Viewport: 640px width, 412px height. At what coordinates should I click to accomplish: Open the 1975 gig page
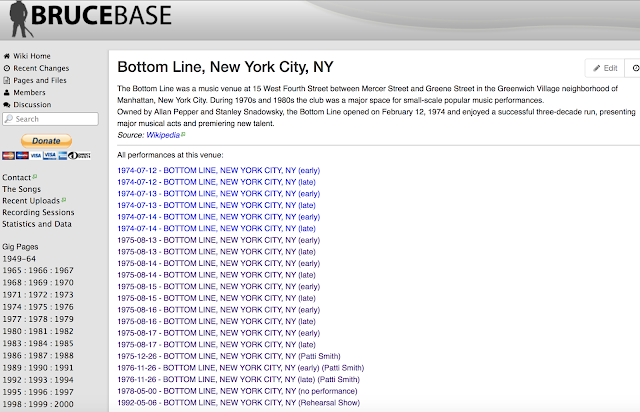click(x=38, y=307)
